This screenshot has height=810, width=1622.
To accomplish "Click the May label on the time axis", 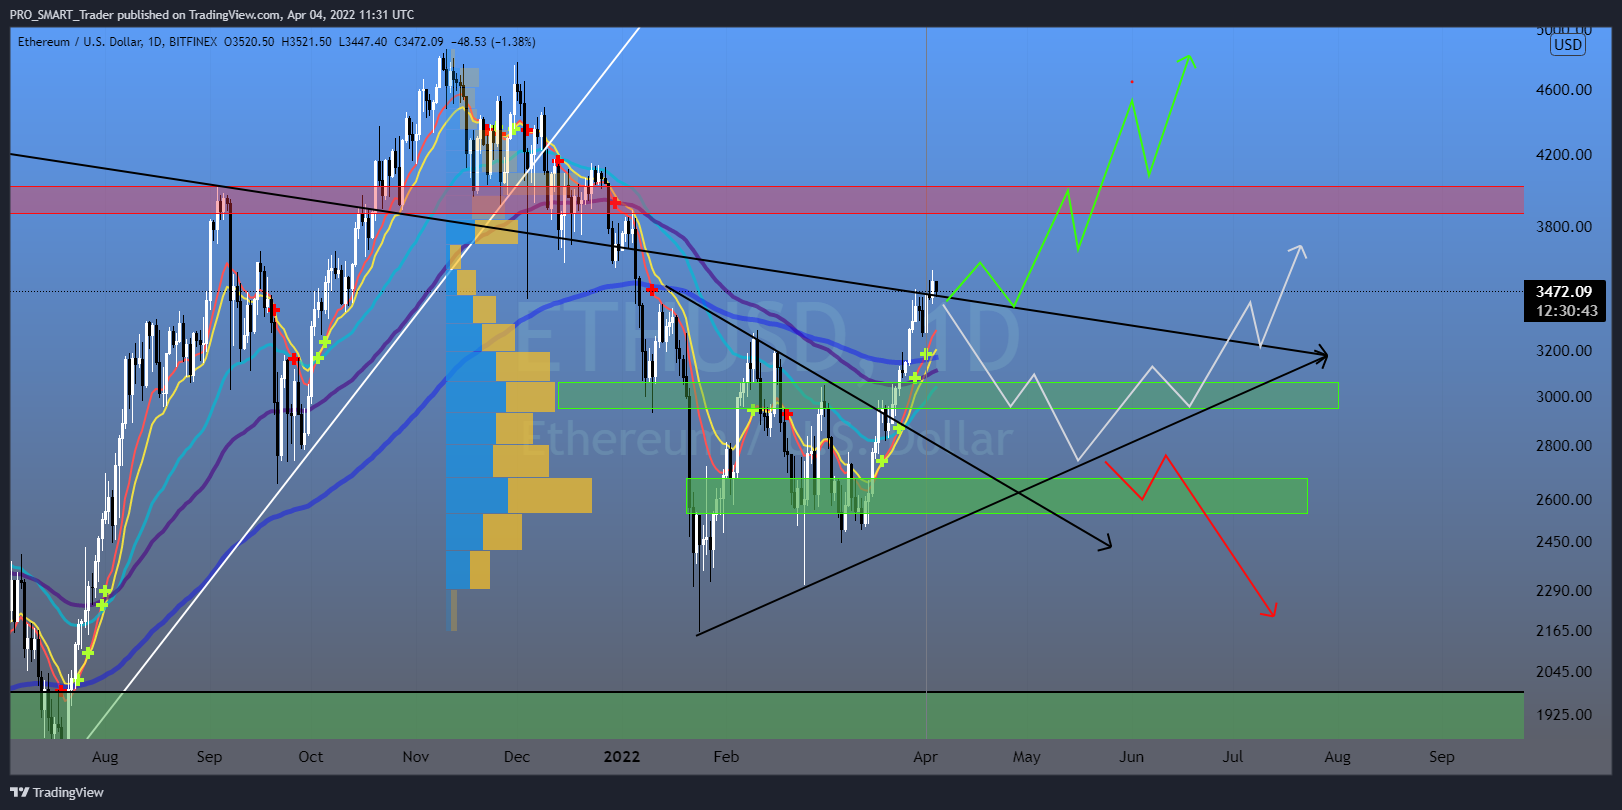I will point(1027,757).
